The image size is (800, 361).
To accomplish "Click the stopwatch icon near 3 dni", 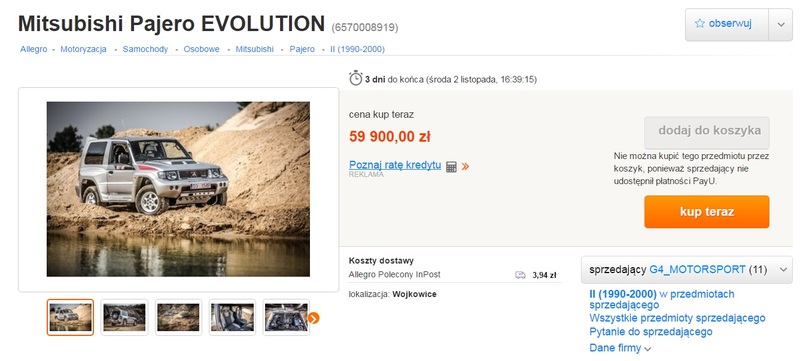I will tap(356, 79).
